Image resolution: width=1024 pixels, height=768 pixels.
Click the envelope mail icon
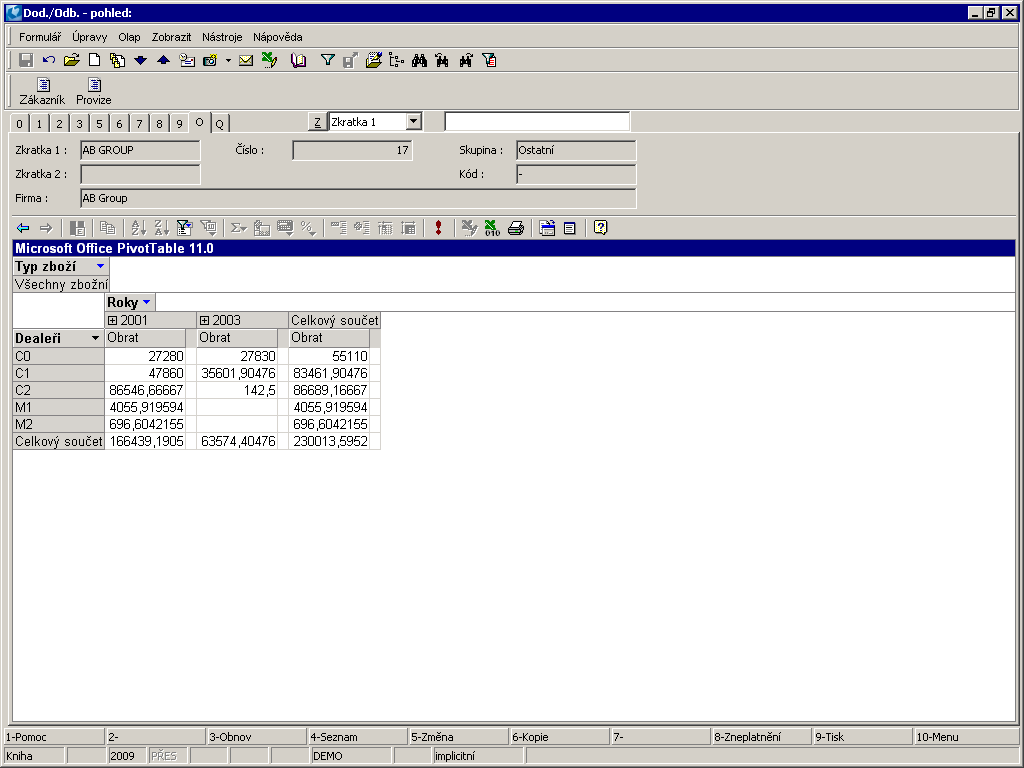pyautogui.click(x=246, y=60)
